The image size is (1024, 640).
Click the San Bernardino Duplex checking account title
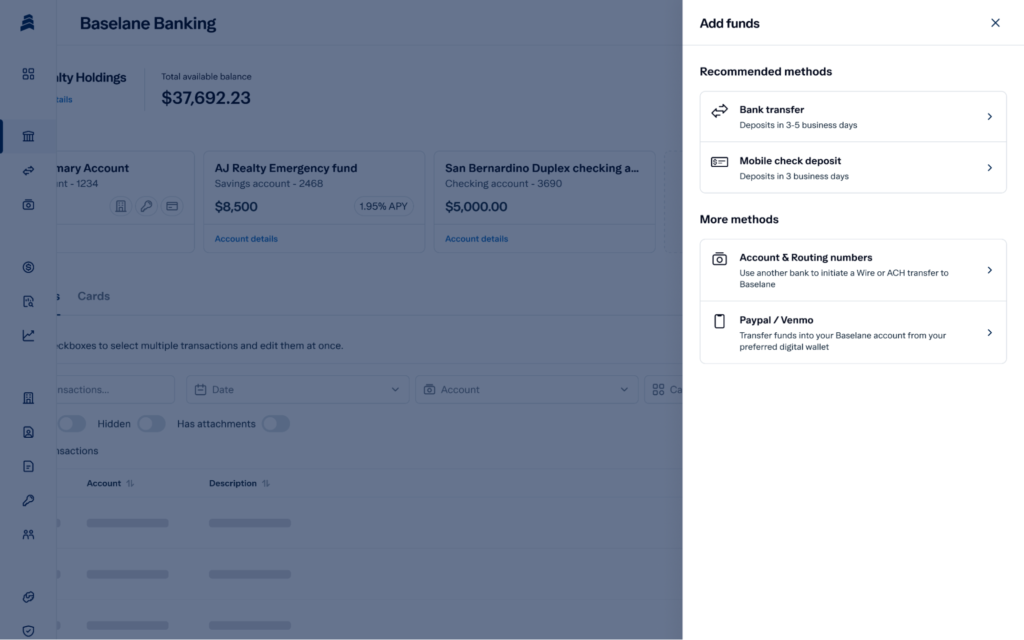click(x=542, y=168)
